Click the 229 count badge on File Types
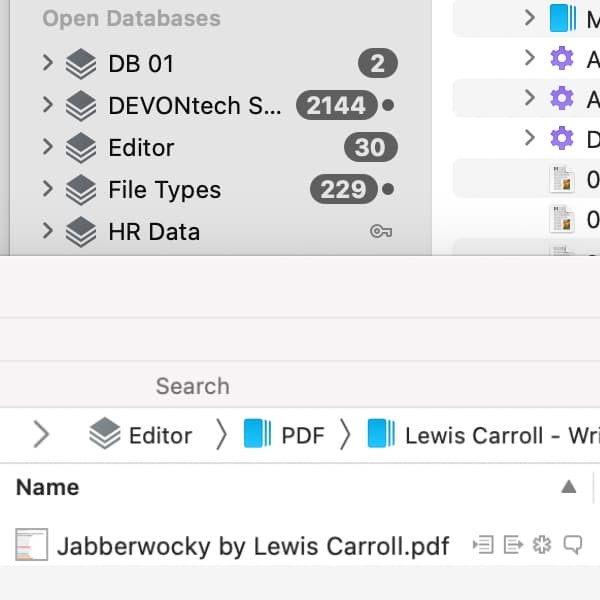Screen dimensions: 600x600 pos(344,189)
